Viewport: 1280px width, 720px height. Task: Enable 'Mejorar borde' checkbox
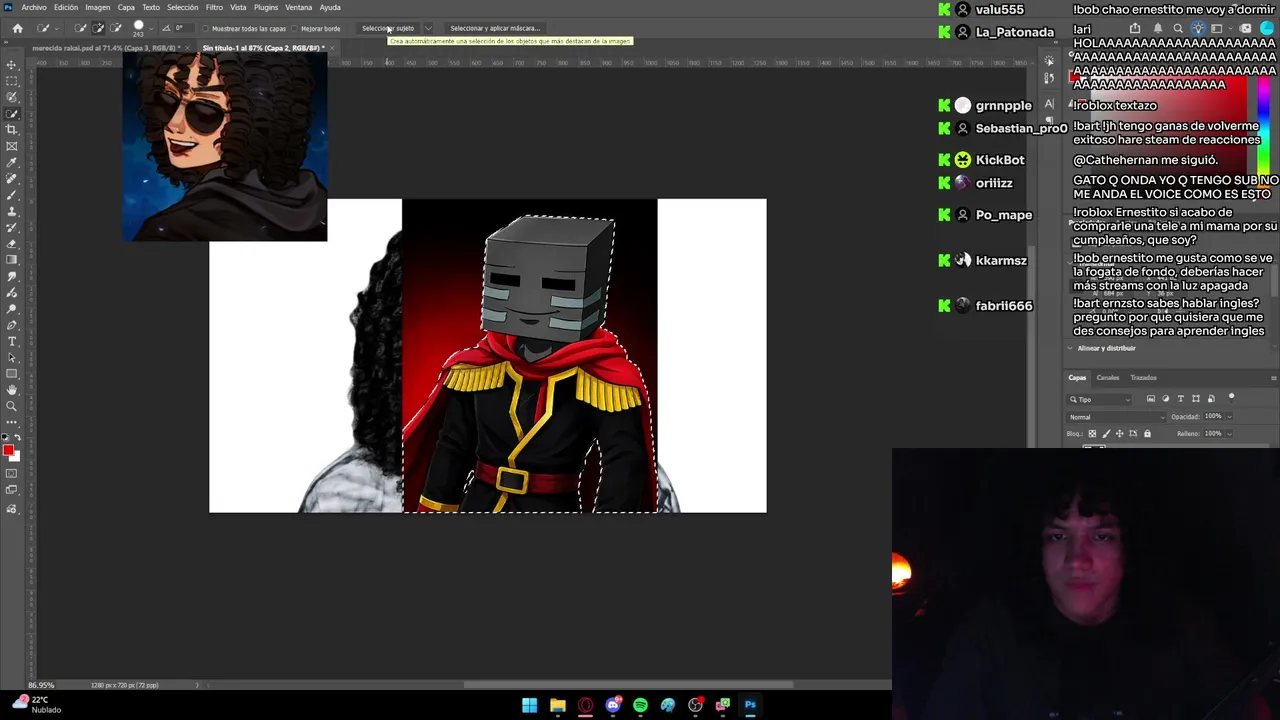[294, 28]
